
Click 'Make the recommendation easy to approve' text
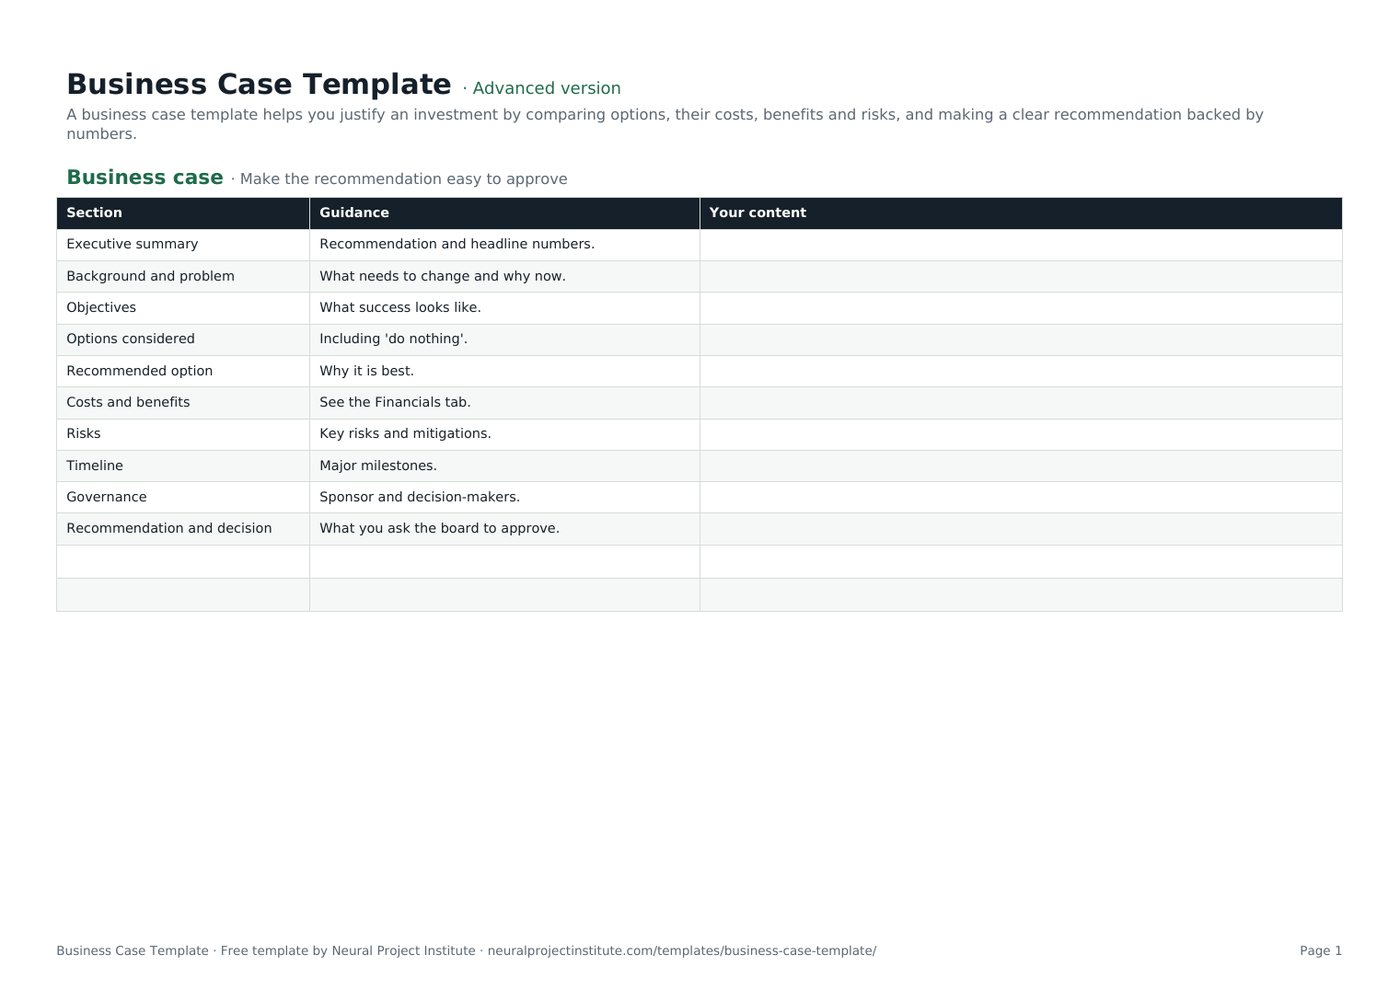tap(403, 179)
